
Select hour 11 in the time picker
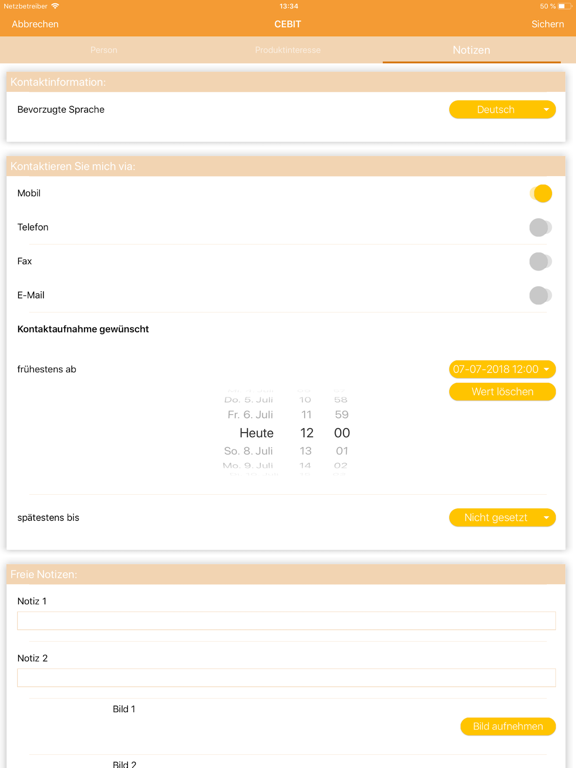pos(306,415)
